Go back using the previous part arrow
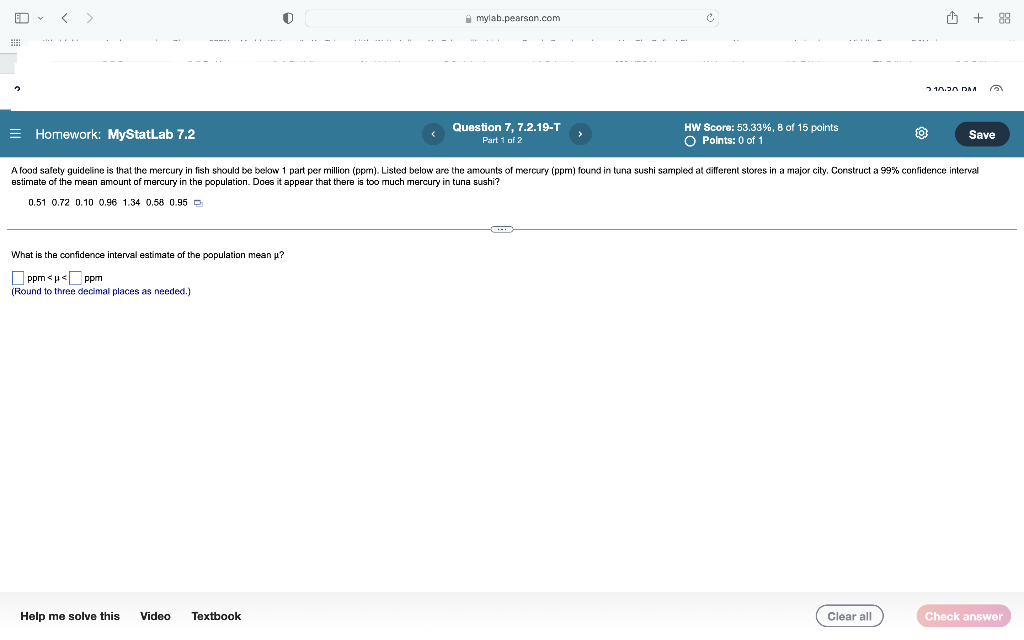Image resolution: width=1024 pixels, height=640 pixels. pos(433,132)
